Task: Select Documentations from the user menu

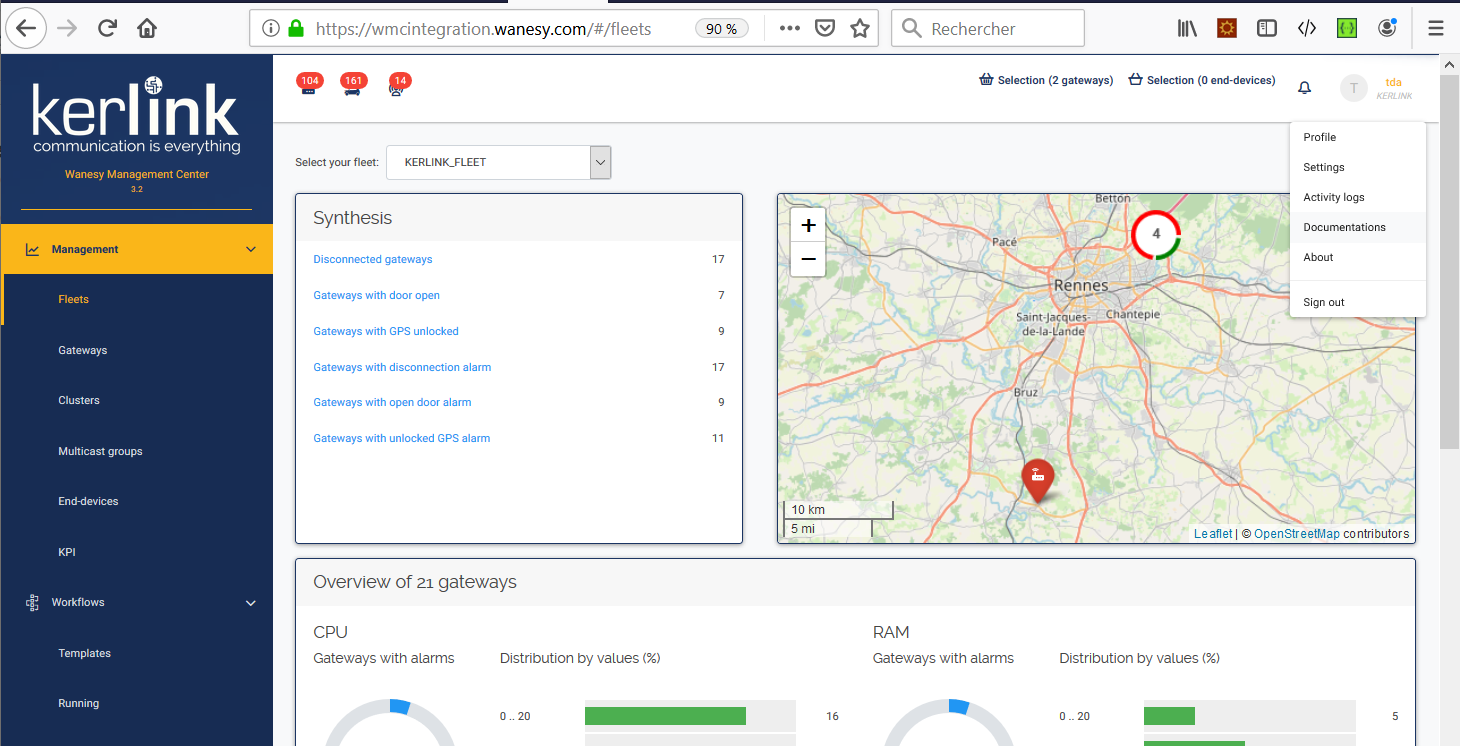Action: pos(1344,227)
